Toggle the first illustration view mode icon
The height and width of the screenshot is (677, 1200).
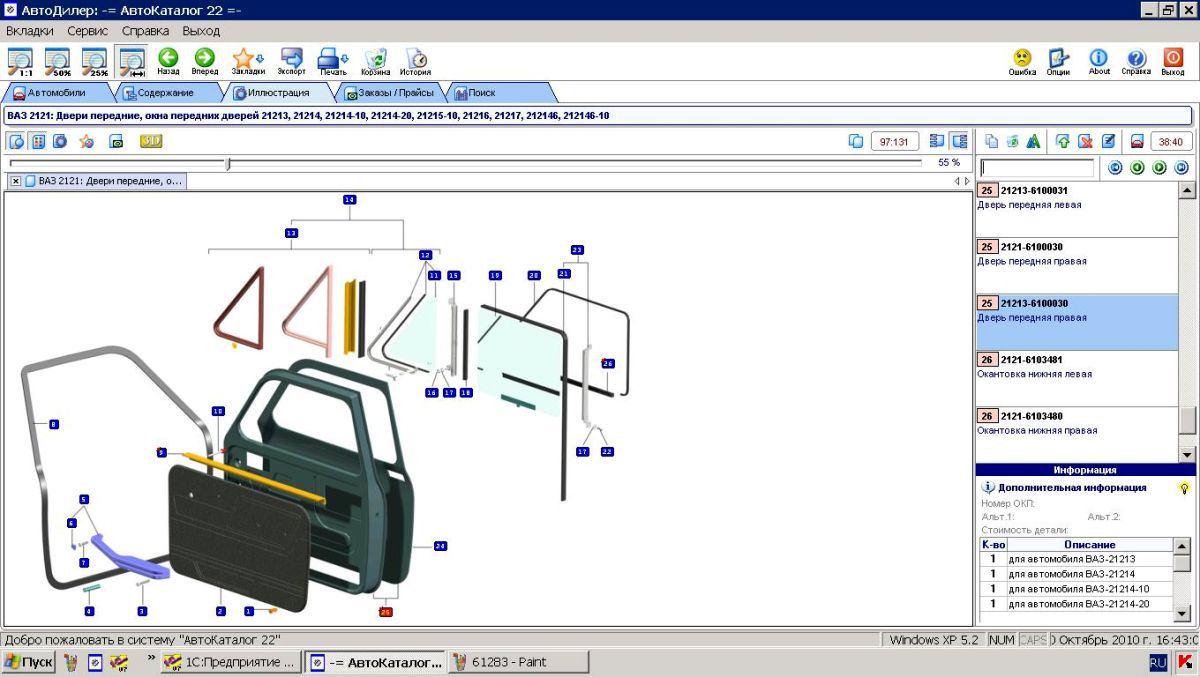(x=17, y=141)
